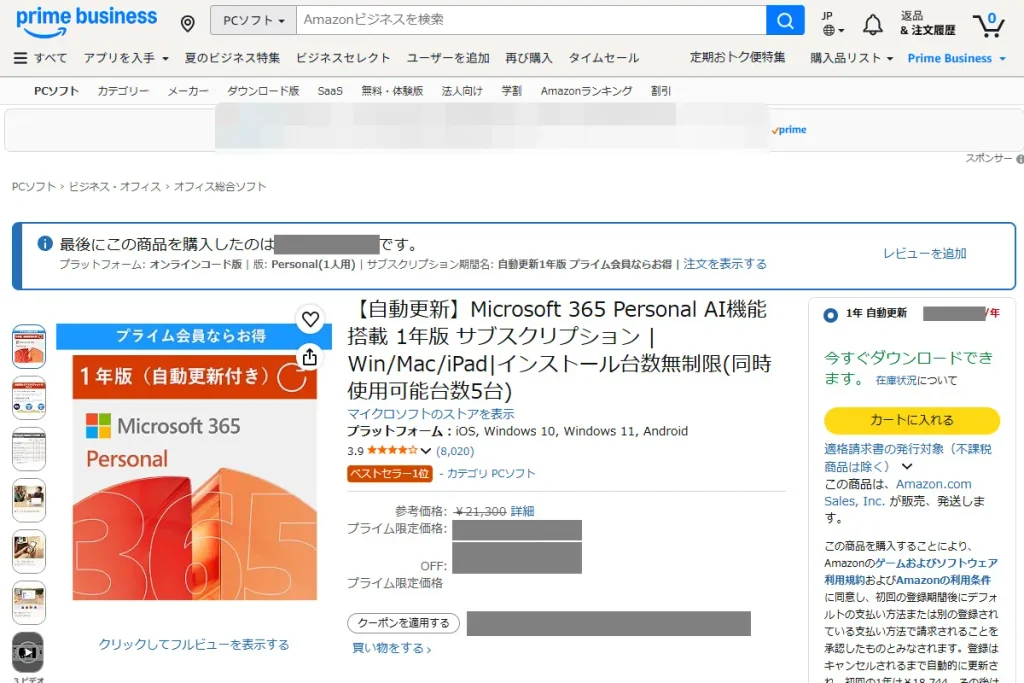Click inside the Amazonビジネスを検索 search field
The width and height of the screenshot is (1024, 683).
pyautogui.click(x=531, y=20)
